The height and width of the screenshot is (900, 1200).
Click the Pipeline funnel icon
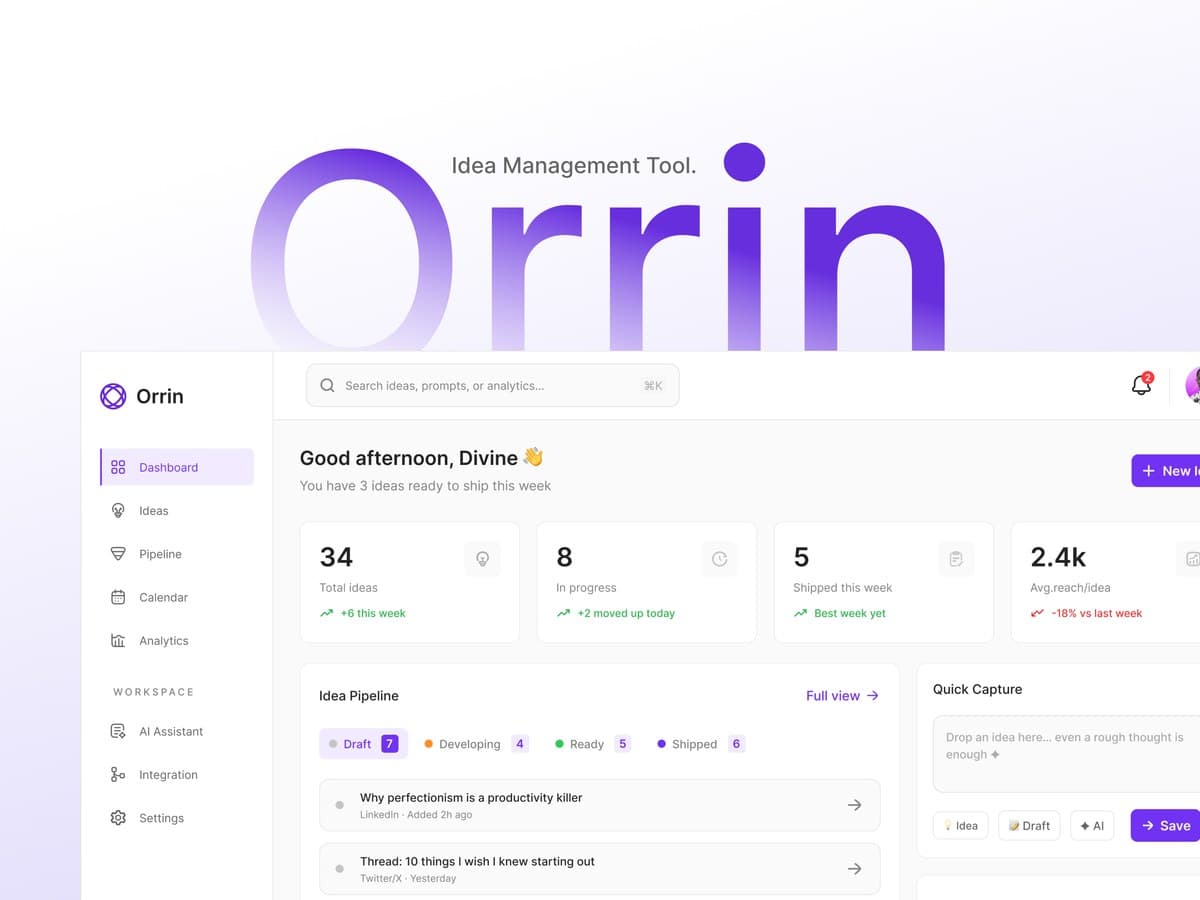click(x=118, y=554)
